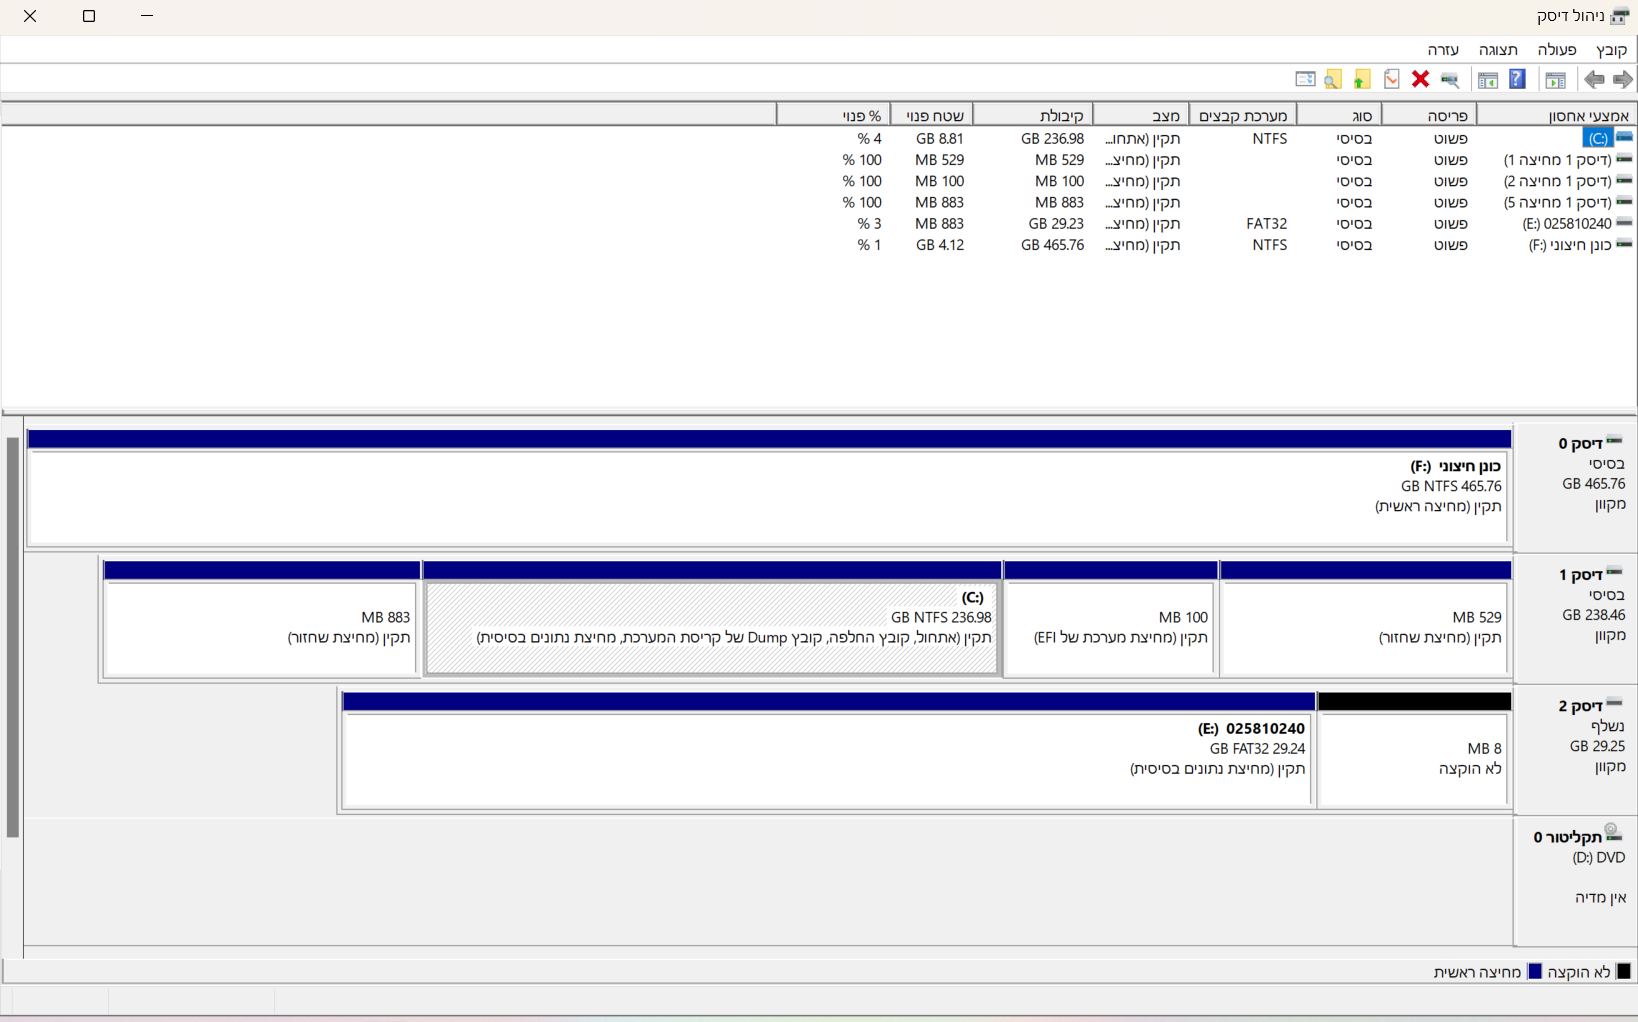Click the document checkmark properties icon
The width and height of the screenshot is (1638, 1022).
pyautogui.click(x=1391, y=79)
